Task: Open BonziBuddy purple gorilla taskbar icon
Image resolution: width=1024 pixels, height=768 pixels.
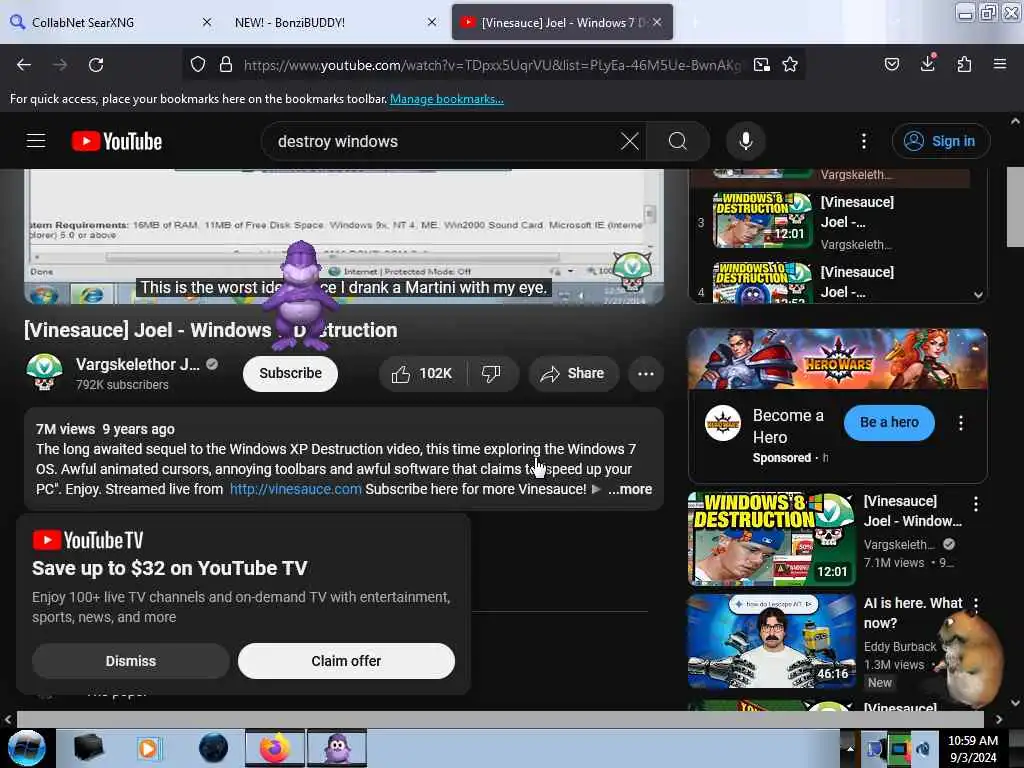Action: point(337,748)
